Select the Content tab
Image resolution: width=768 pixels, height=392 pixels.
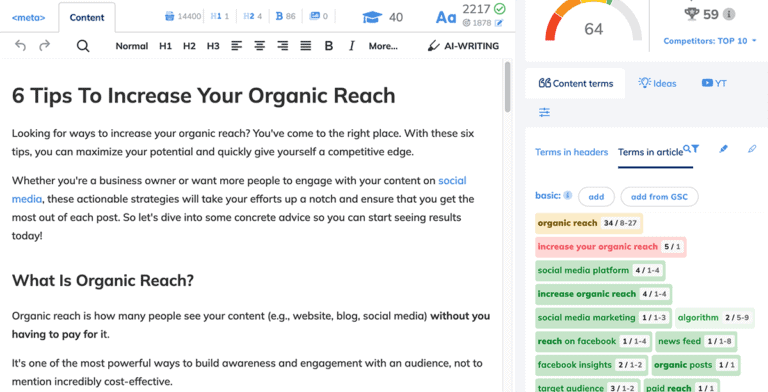(x=87, y=18)
